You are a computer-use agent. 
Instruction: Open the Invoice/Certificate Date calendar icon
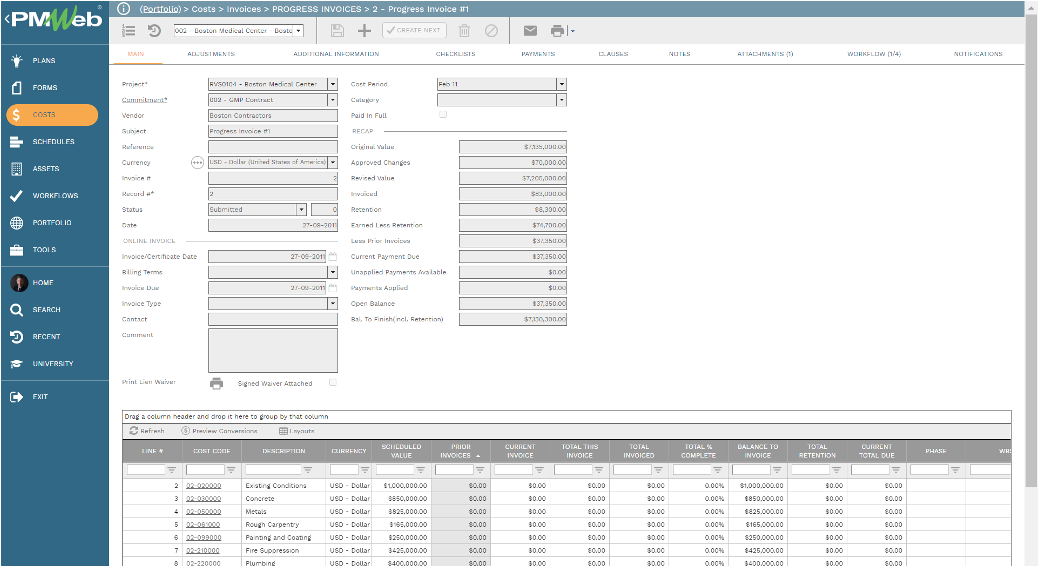(333, 257)
